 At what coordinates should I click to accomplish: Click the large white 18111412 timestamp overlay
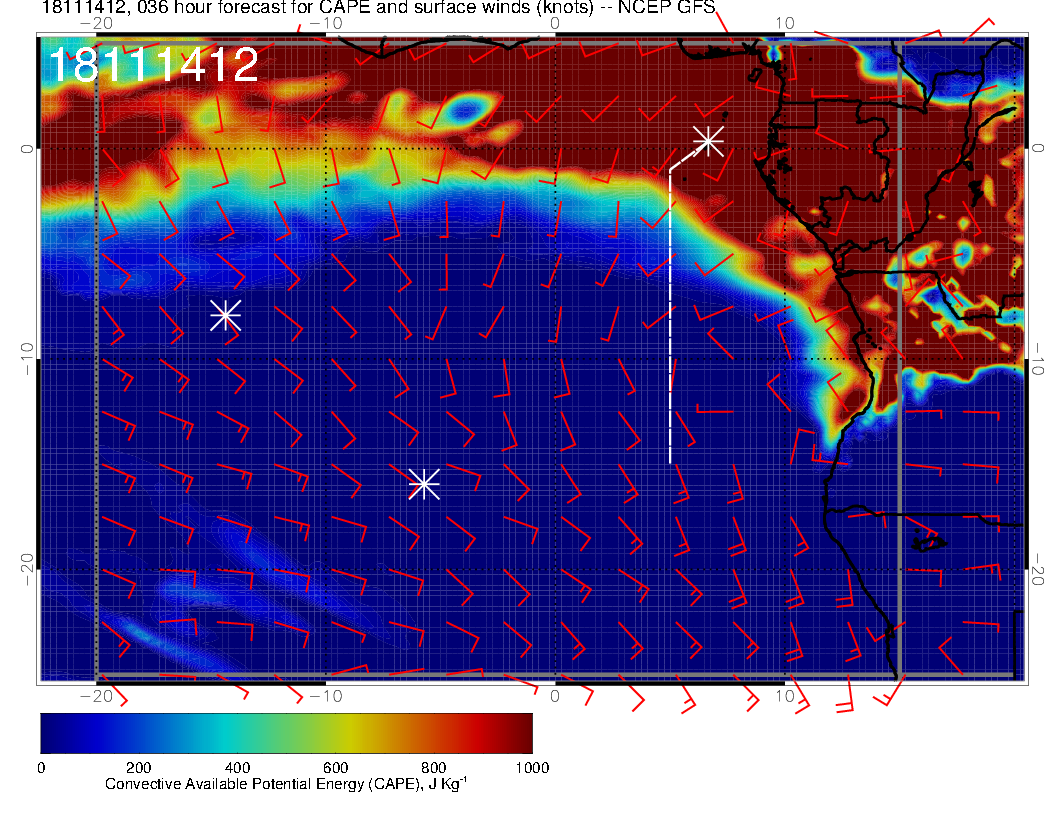click(x=153, y=65)
